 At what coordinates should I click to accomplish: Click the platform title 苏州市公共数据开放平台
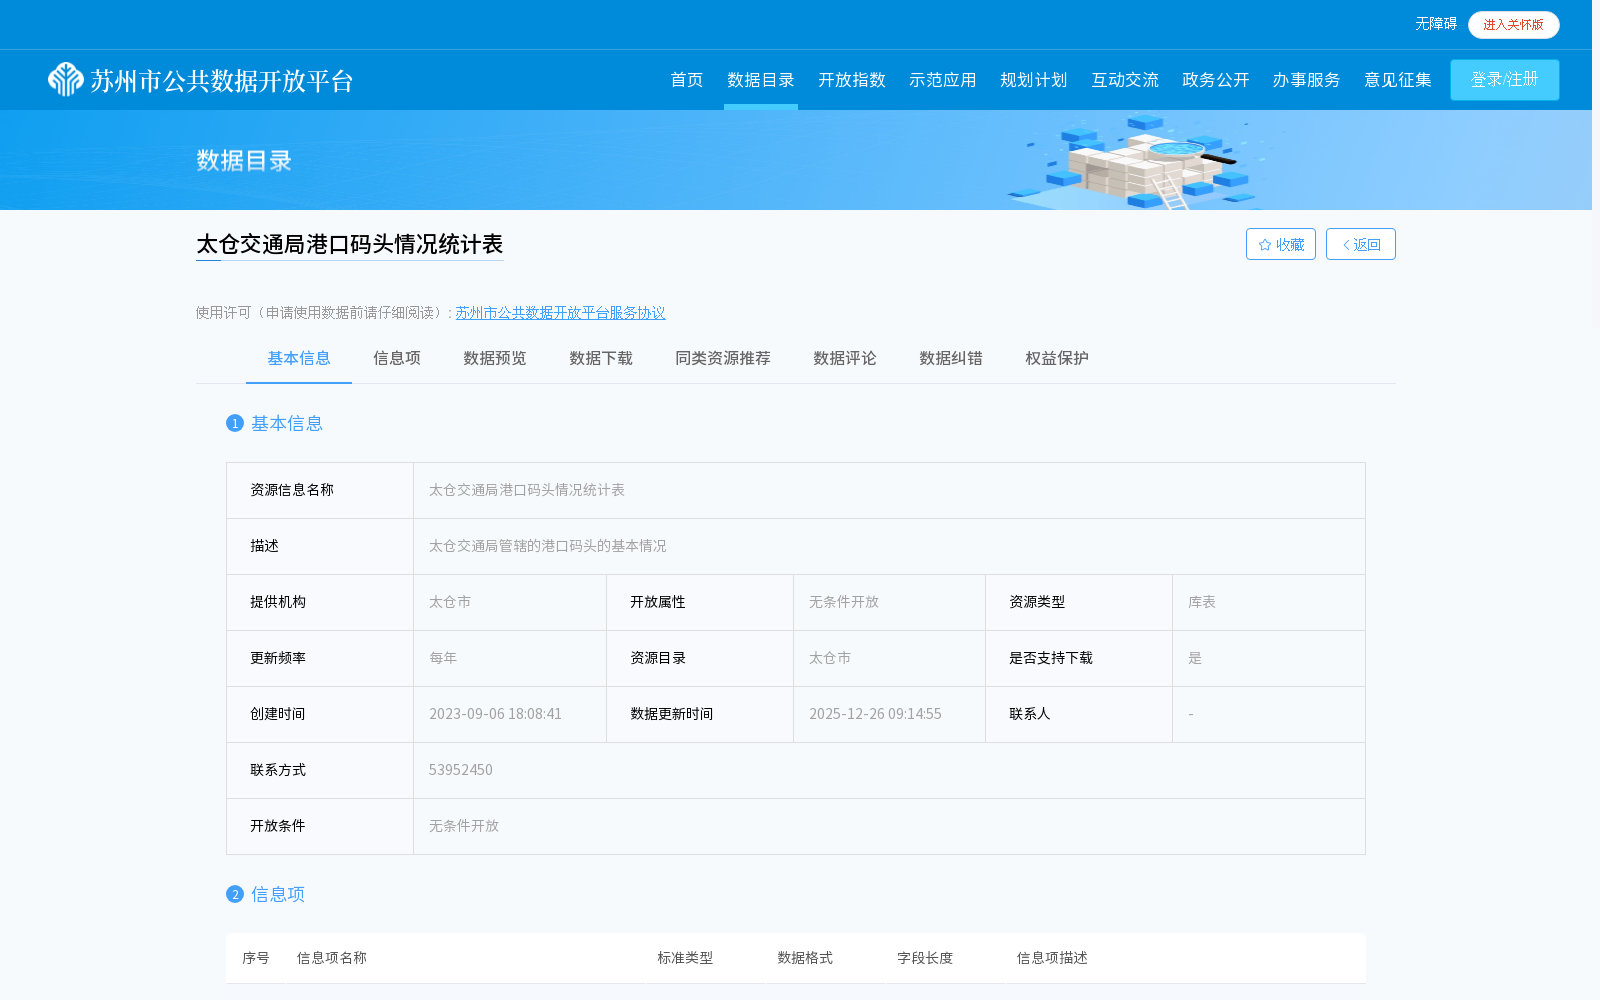coord(222,81)
